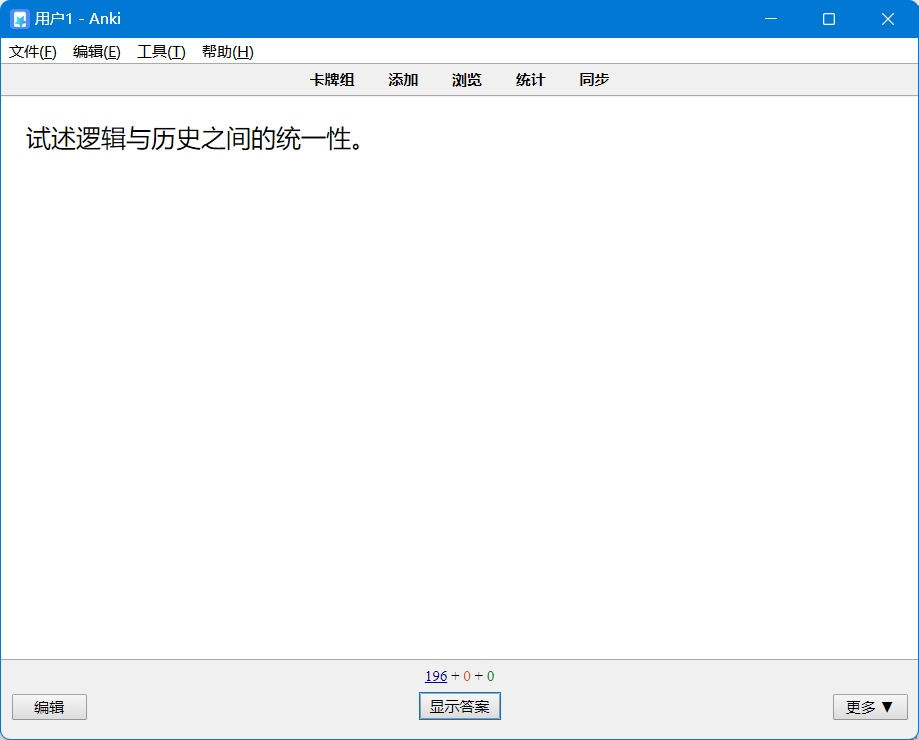Viewport: 919px width, 740px height.
Task: Click the 显示答案 button
Action: click(460, 706)
